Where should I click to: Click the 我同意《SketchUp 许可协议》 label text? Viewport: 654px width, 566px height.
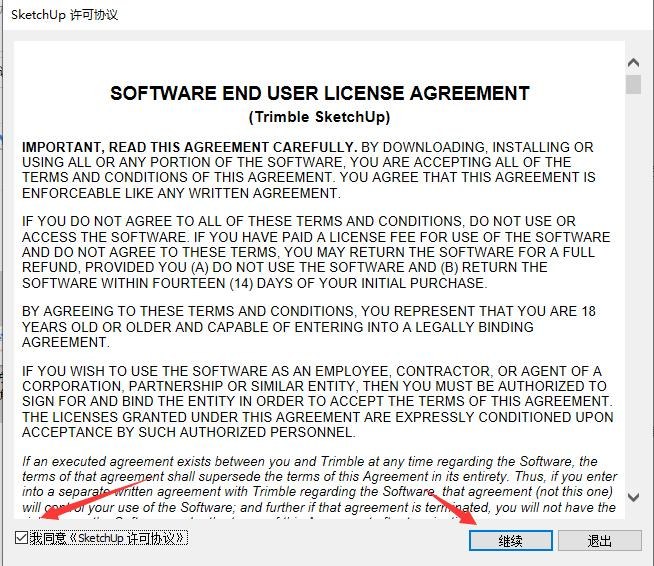(108, 538)
